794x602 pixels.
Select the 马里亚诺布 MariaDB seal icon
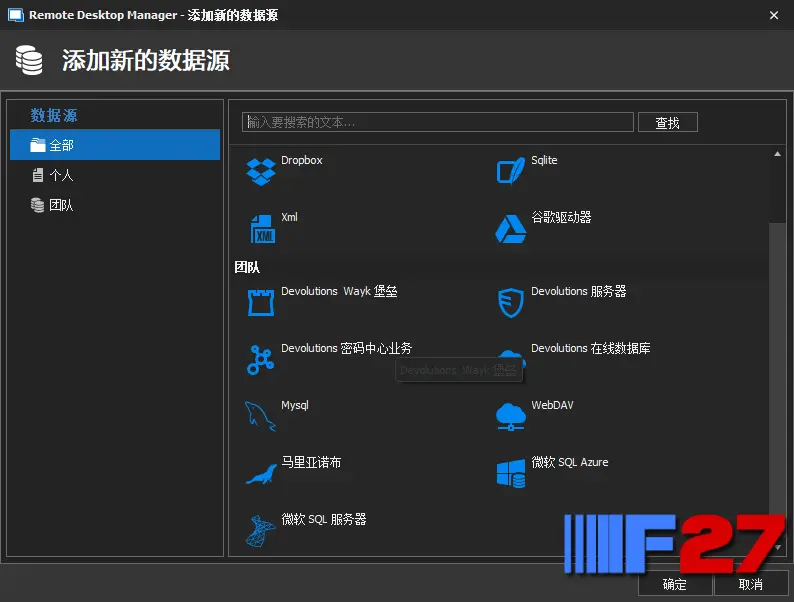point(261,474)
